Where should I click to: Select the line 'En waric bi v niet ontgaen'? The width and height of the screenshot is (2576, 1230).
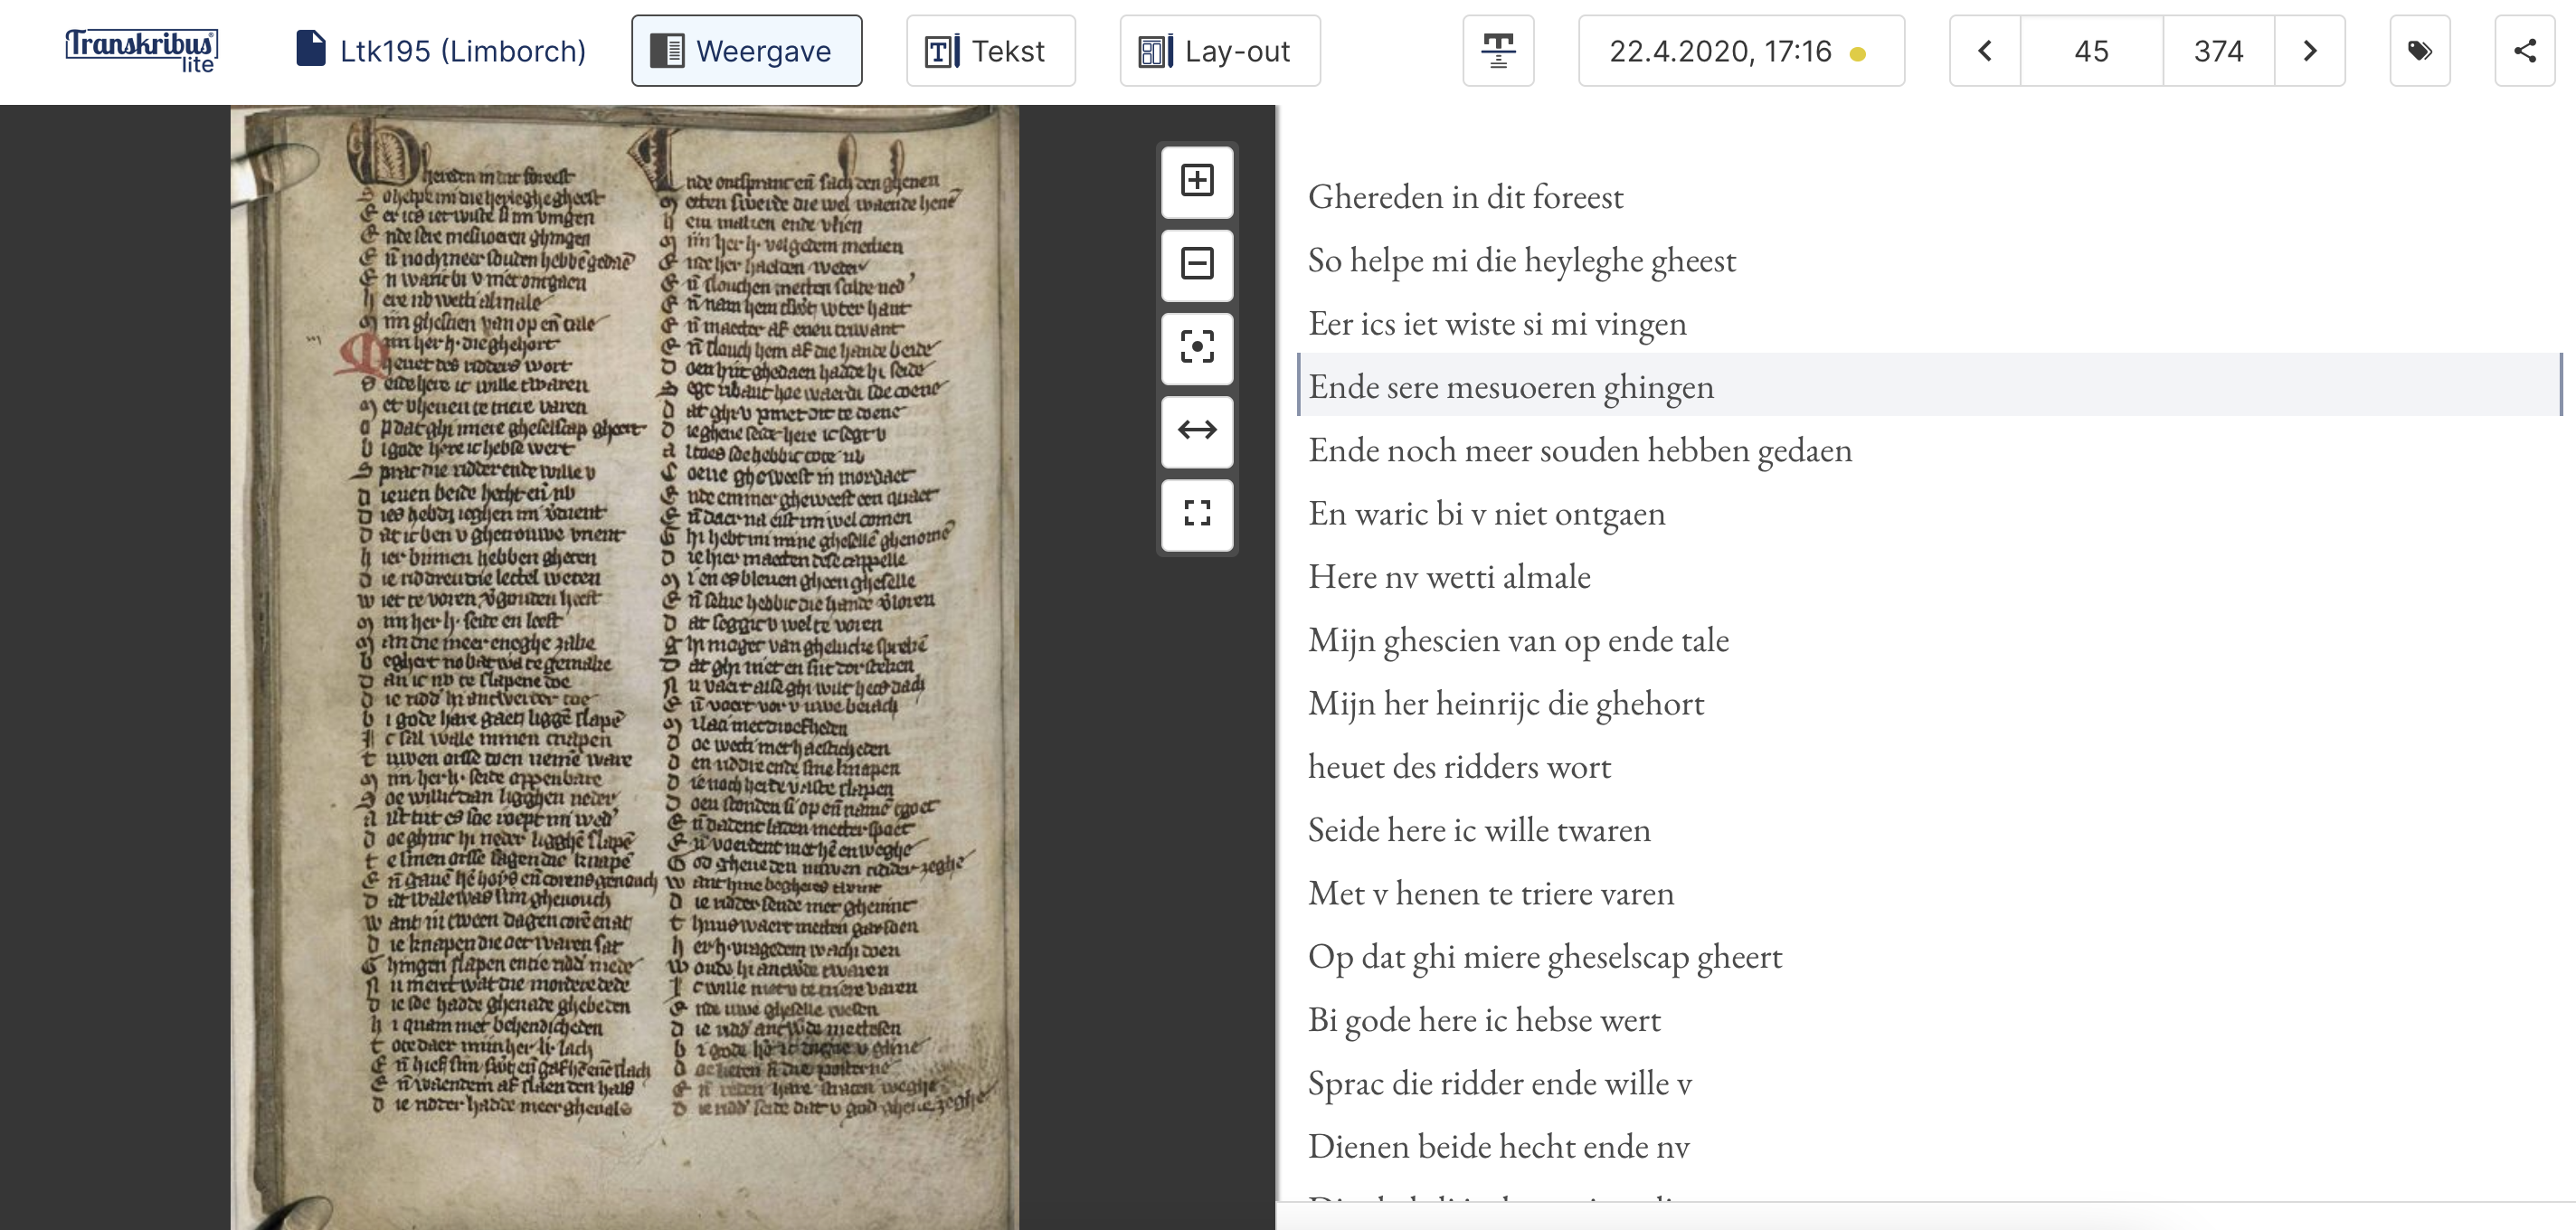(x=1486, y=513)
